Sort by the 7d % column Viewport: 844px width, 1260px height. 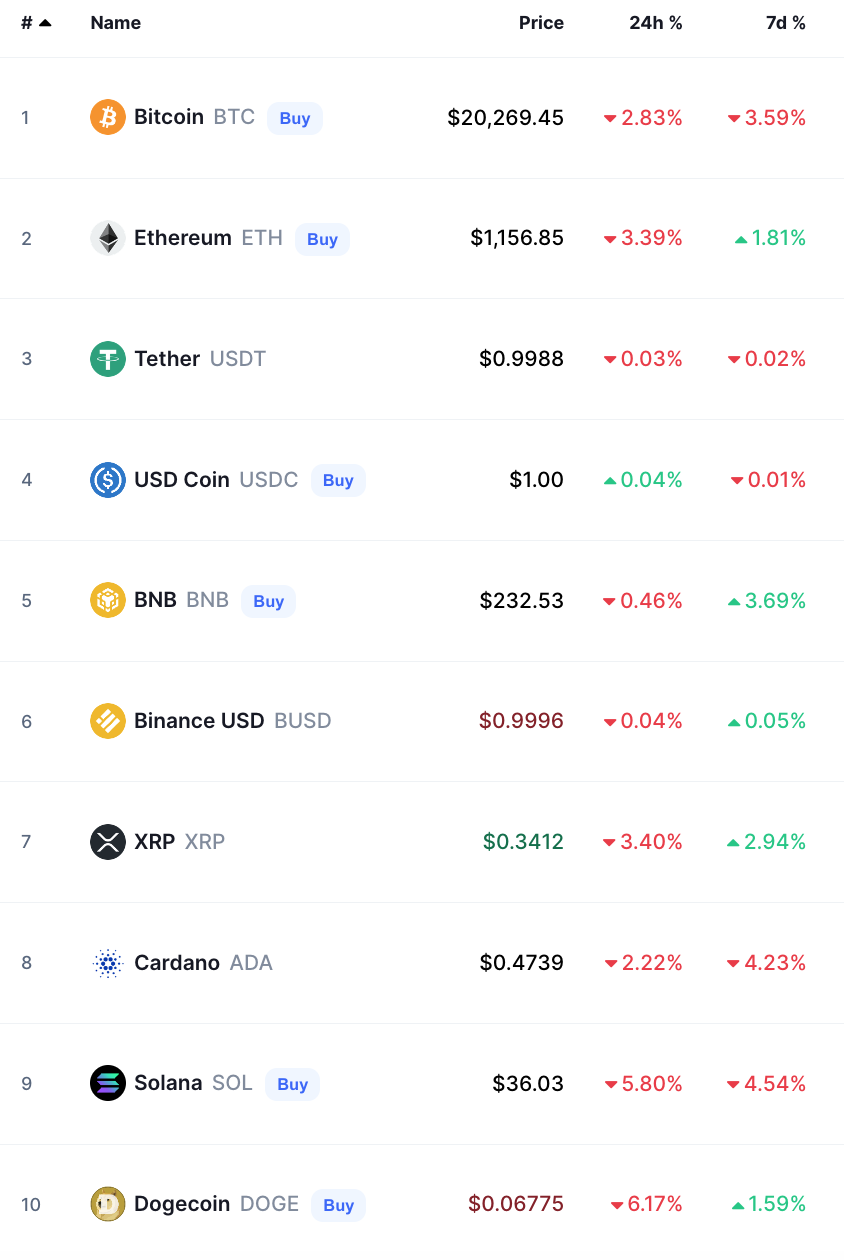785,23
